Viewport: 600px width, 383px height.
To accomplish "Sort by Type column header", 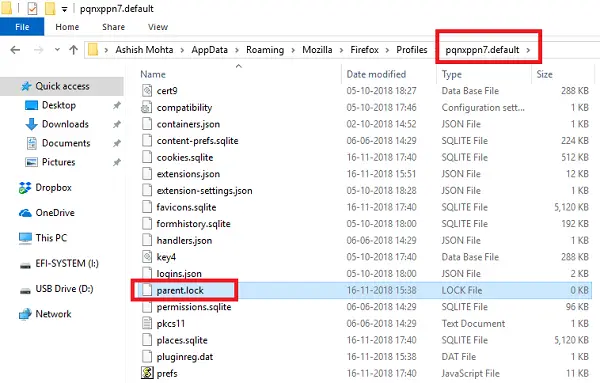I will click(452, 74).
